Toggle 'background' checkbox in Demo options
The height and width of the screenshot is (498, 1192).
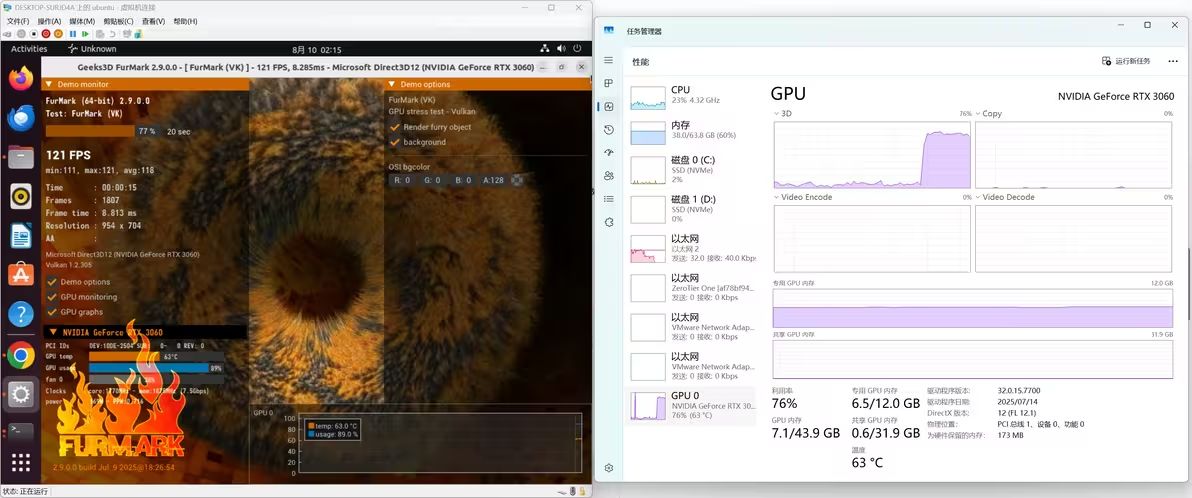coord(395,142)
